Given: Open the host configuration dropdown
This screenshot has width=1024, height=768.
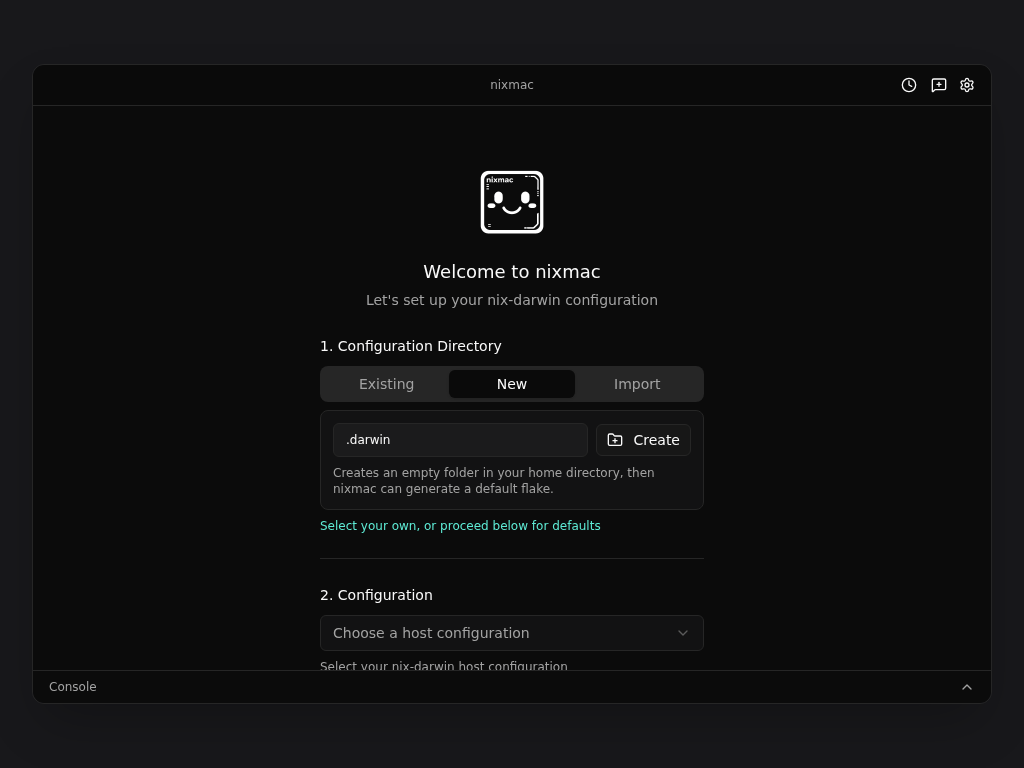Looking at the screenshot, I should [512, 633].
